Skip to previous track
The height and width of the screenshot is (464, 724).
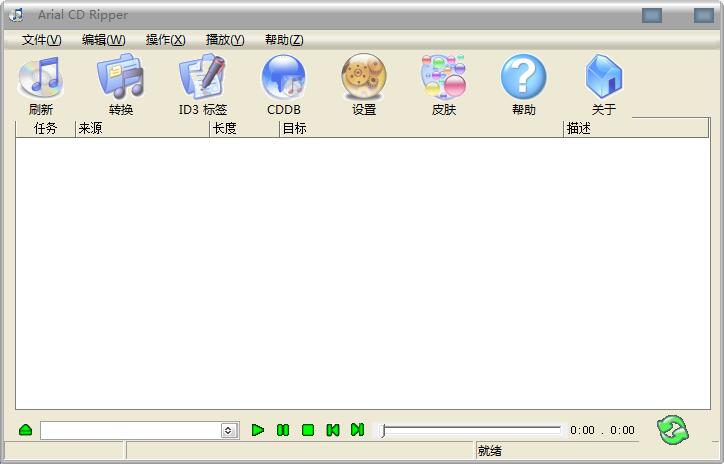[x=332, y=430]
